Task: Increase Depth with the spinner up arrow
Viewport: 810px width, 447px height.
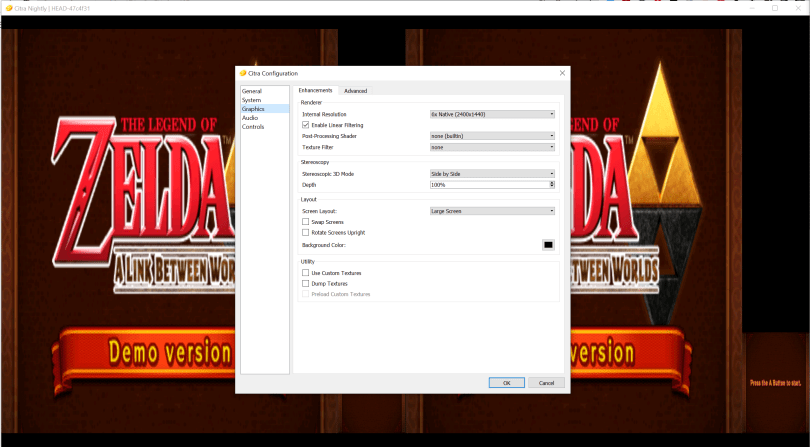Action: pos(552,183)
